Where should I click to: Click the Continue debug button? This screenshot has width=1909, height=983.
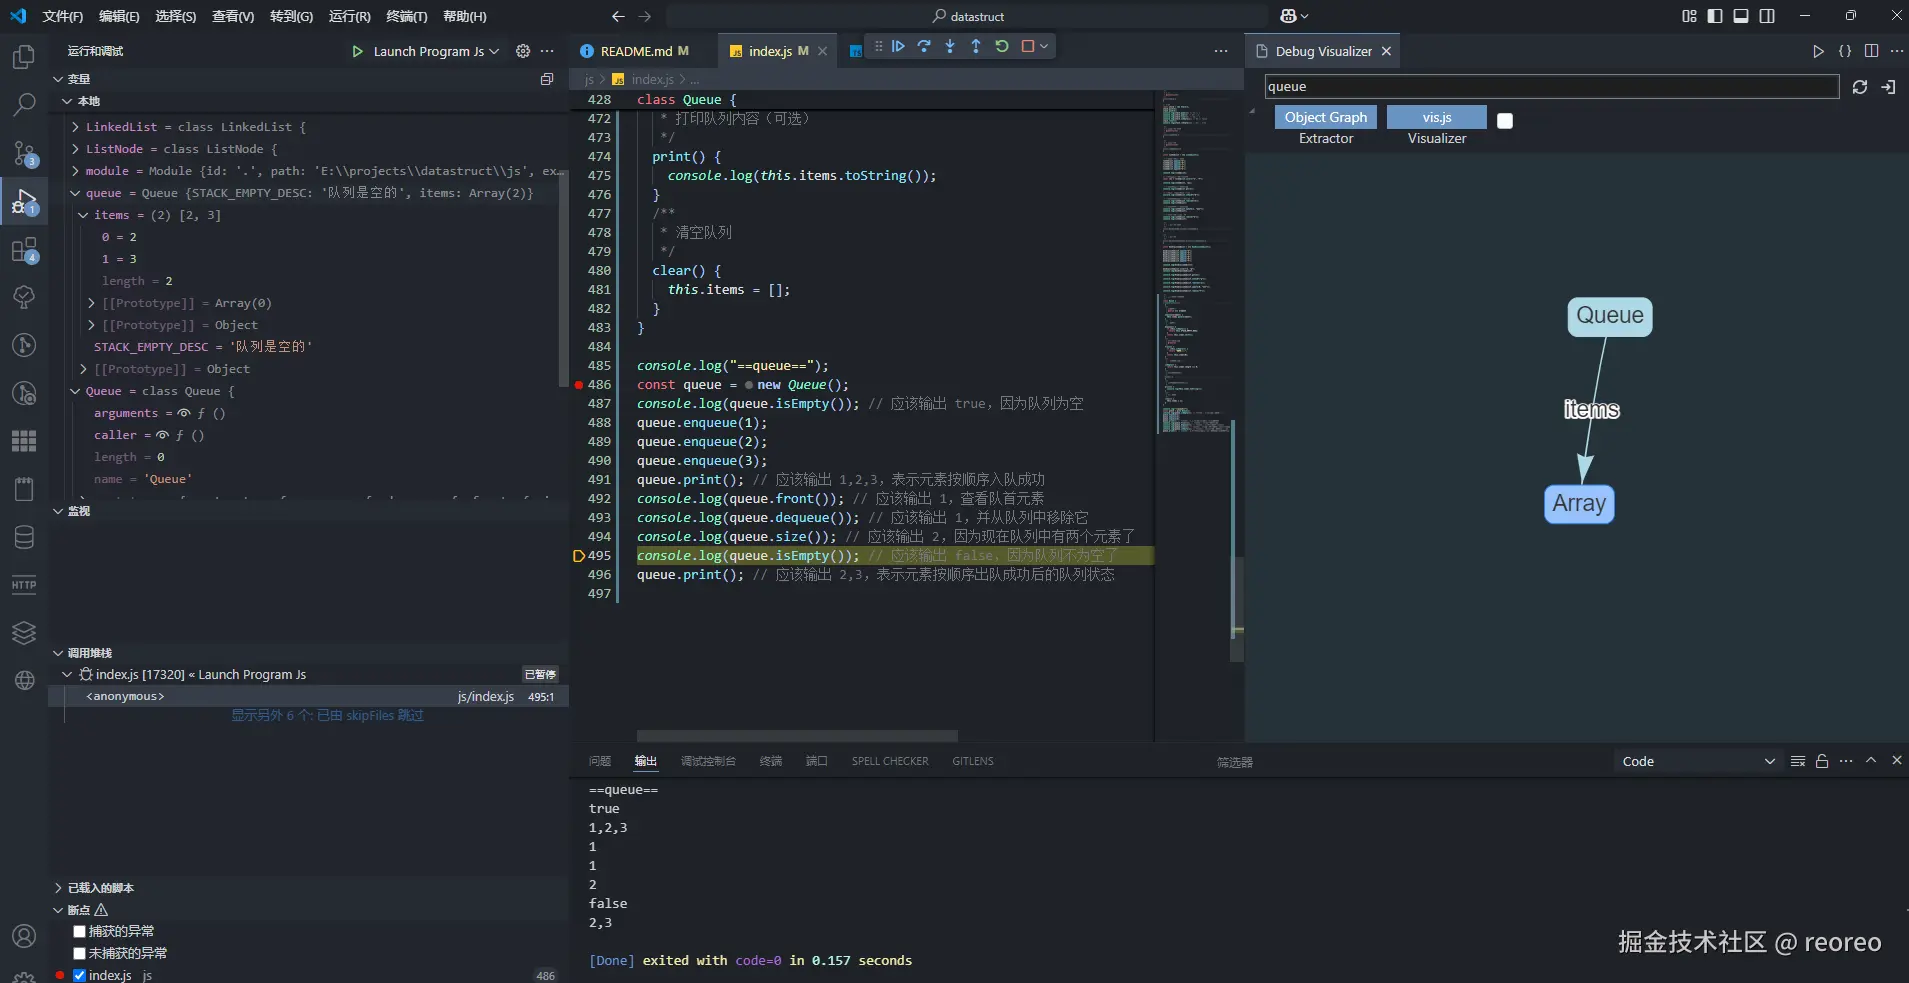click(898, 46)
